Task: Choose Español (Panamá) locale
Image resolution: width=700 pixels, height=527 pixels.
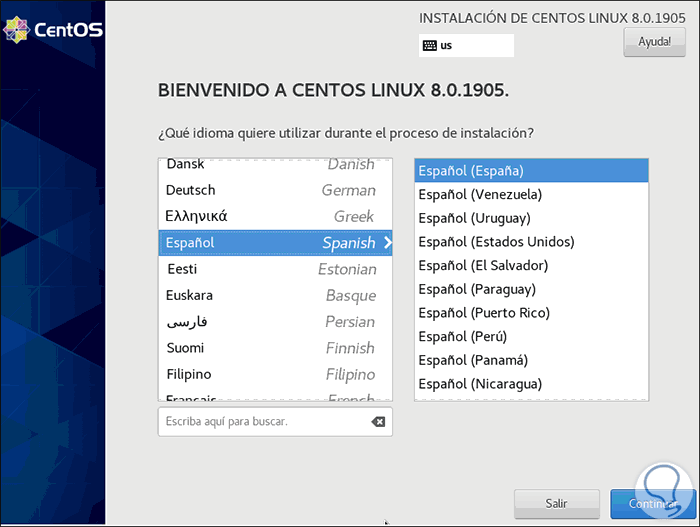Action: tap(531, 360)
